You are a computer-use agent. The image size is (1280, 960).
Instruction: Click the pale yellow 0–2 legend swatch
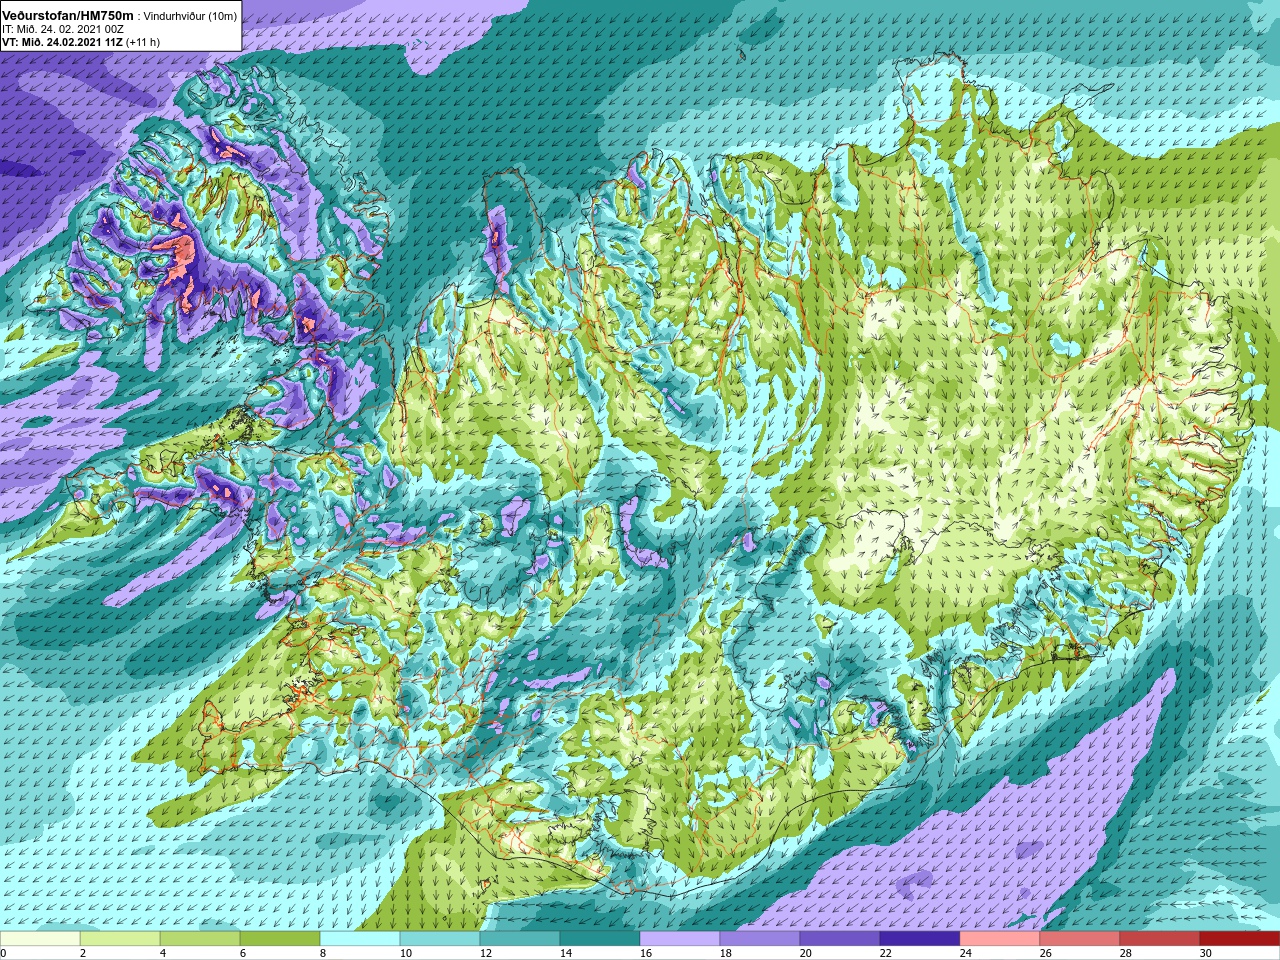point(40,940)
